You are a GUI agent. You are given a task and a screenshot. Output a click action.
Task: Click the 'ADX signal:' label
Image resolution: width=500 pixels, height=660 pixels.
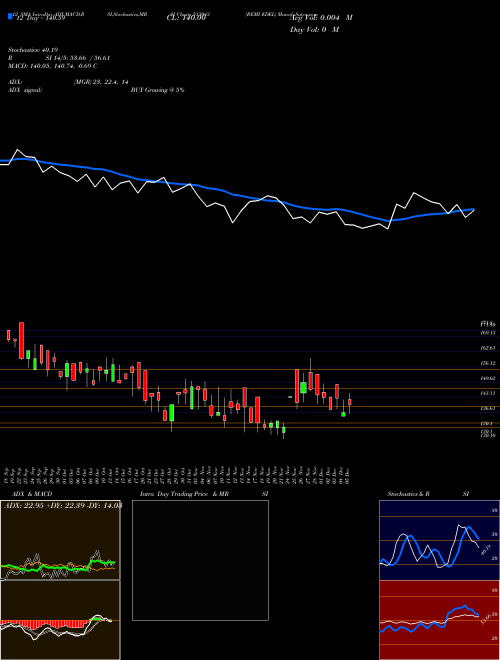(24, 90)
